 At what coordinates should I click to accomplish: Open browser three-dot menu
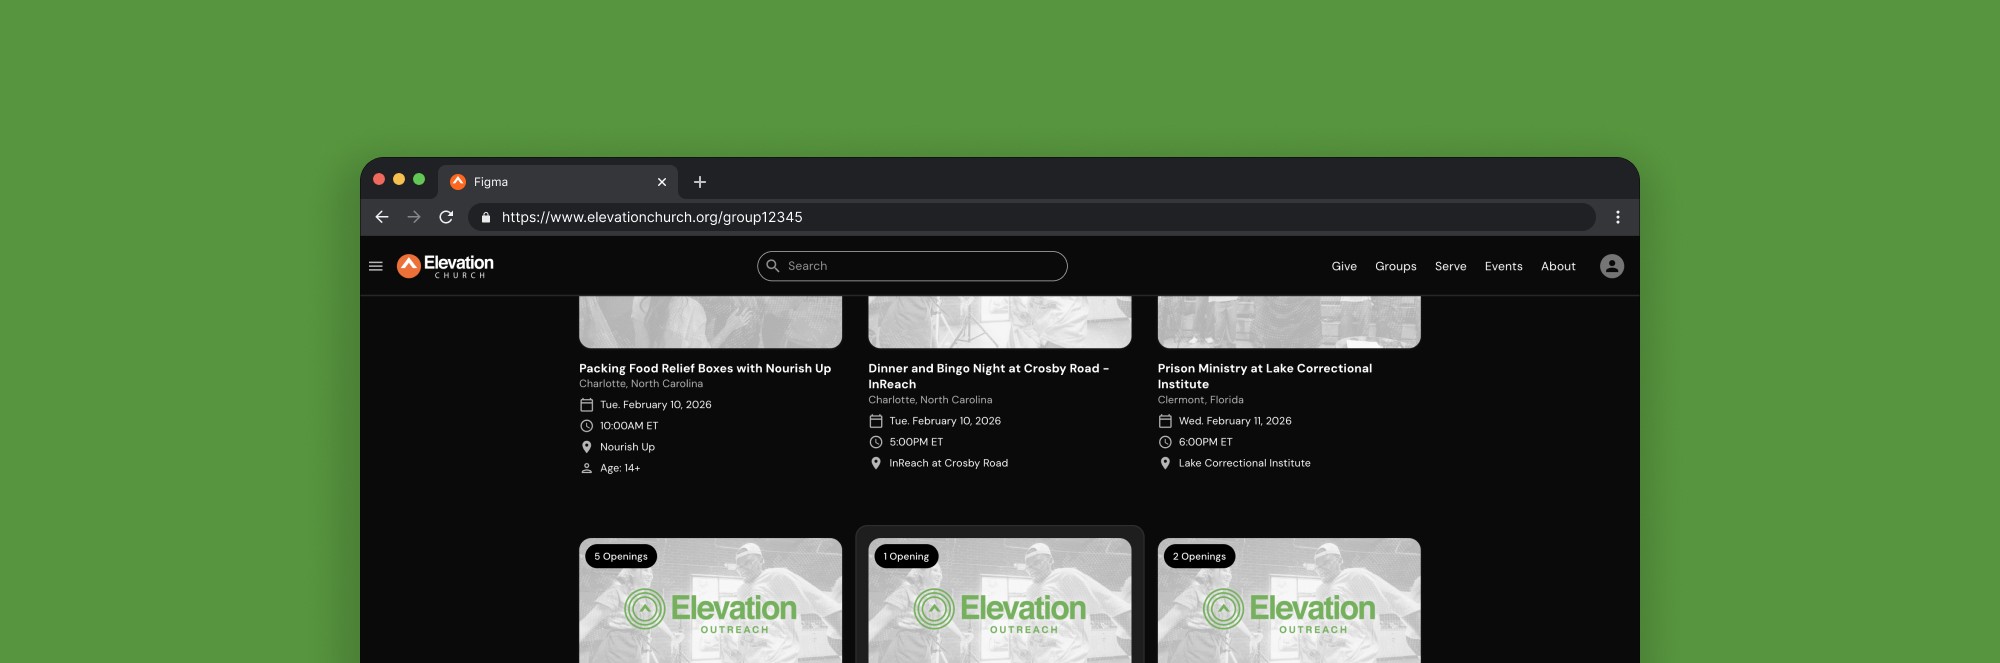click(x=1618, y=217)
